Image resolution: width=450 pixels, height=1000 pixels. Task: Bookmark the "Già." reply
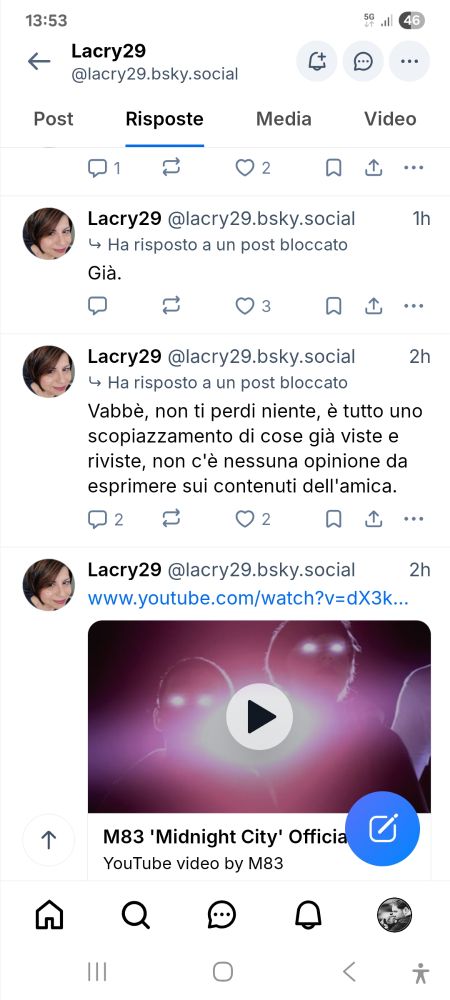pos(333,306)
